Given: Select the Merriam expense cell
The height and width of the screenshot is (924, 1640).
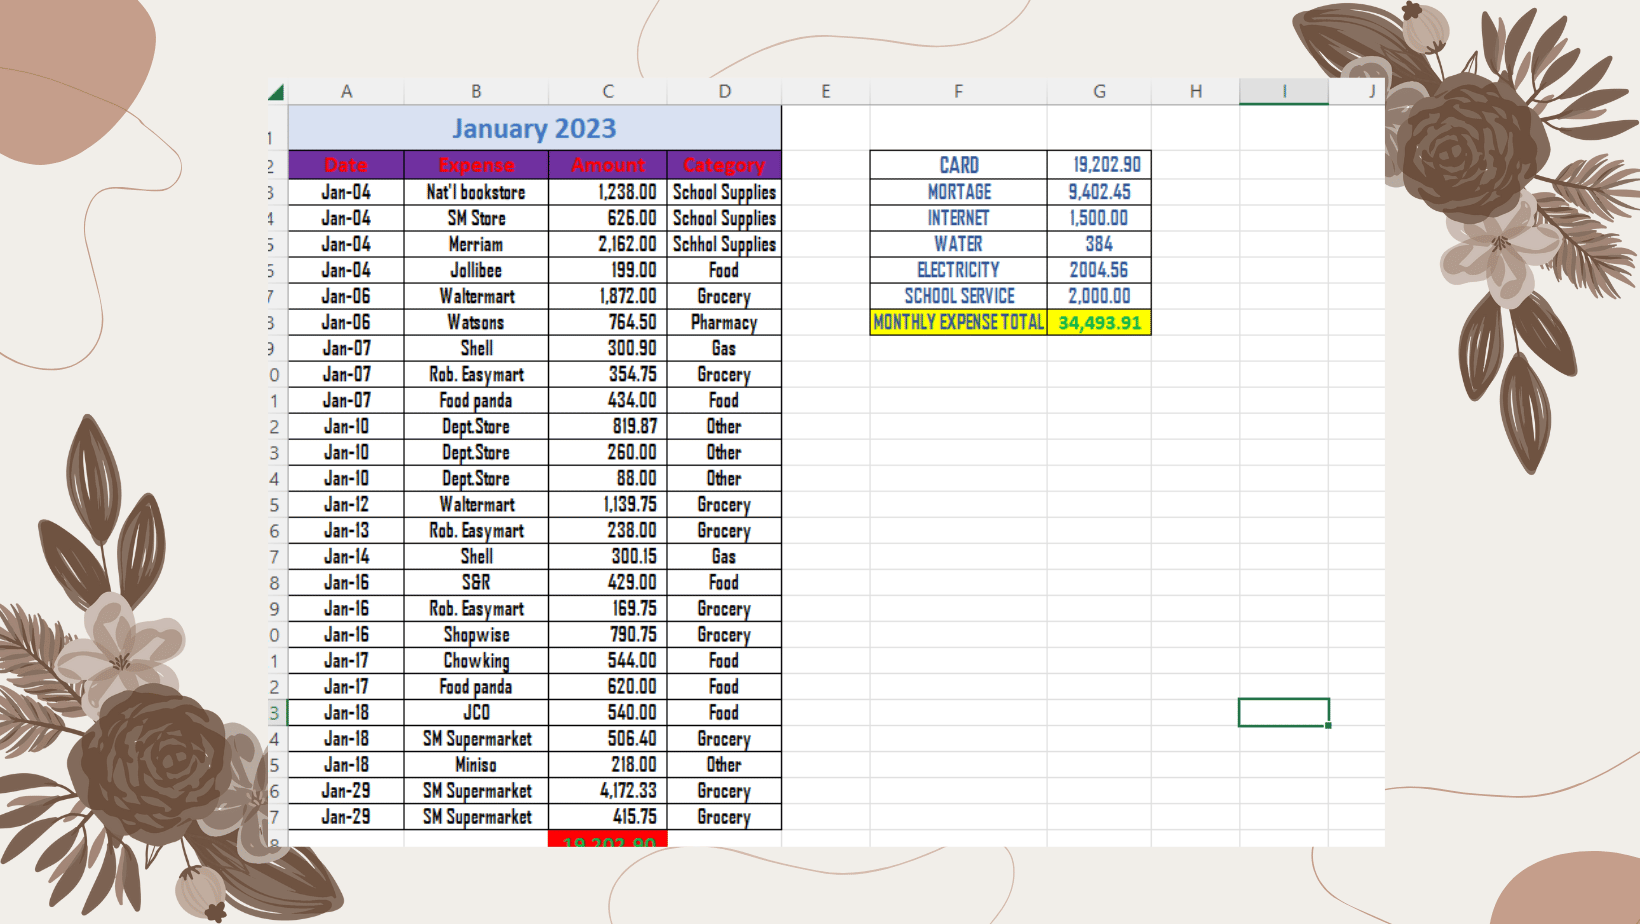Looking at the screenshot, I should pyautogui.click(x=476, y=244).
